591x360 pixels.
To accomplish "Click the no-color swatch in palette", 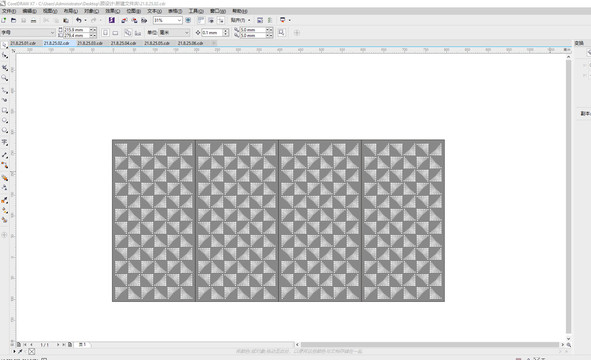I will pos(31,351).
